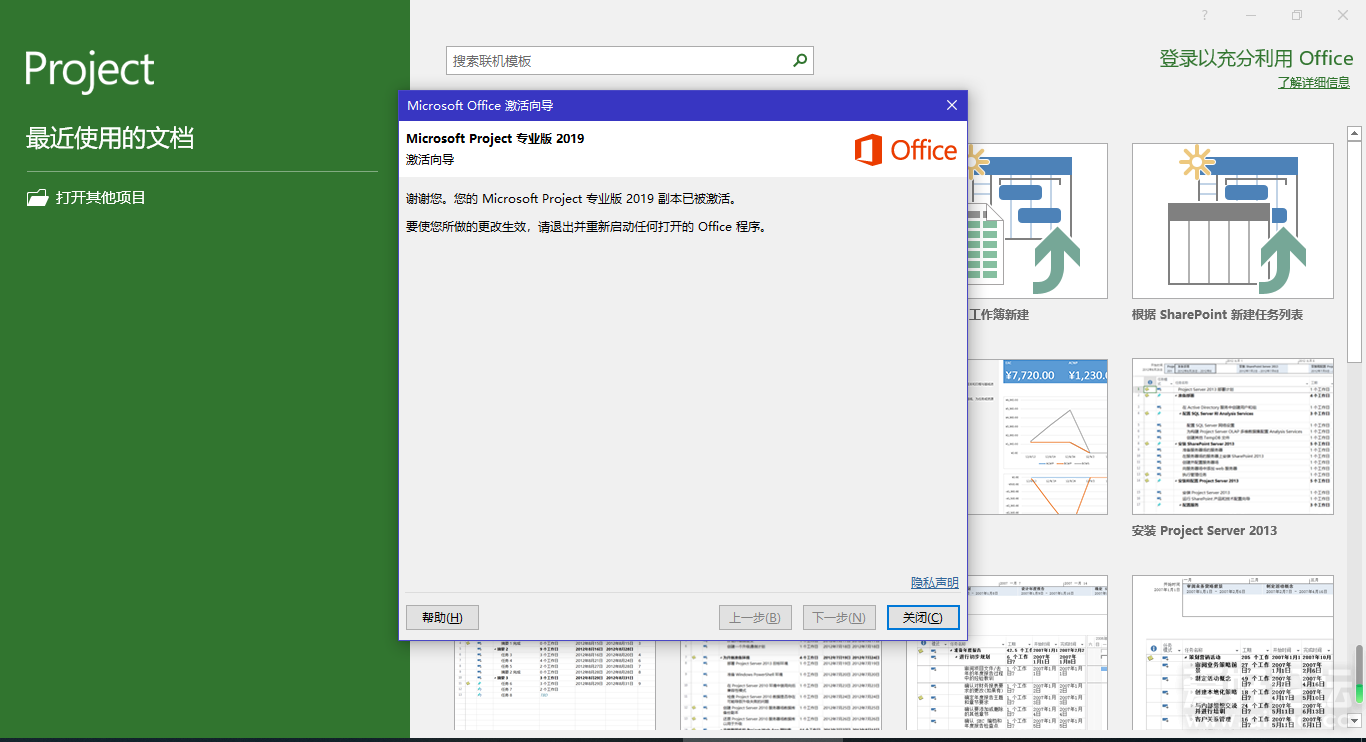The width and height of the screenshot is (1366, 742).
Task: Select the cost chart template showing ¥7,720.00
Action: (1037, 437)
